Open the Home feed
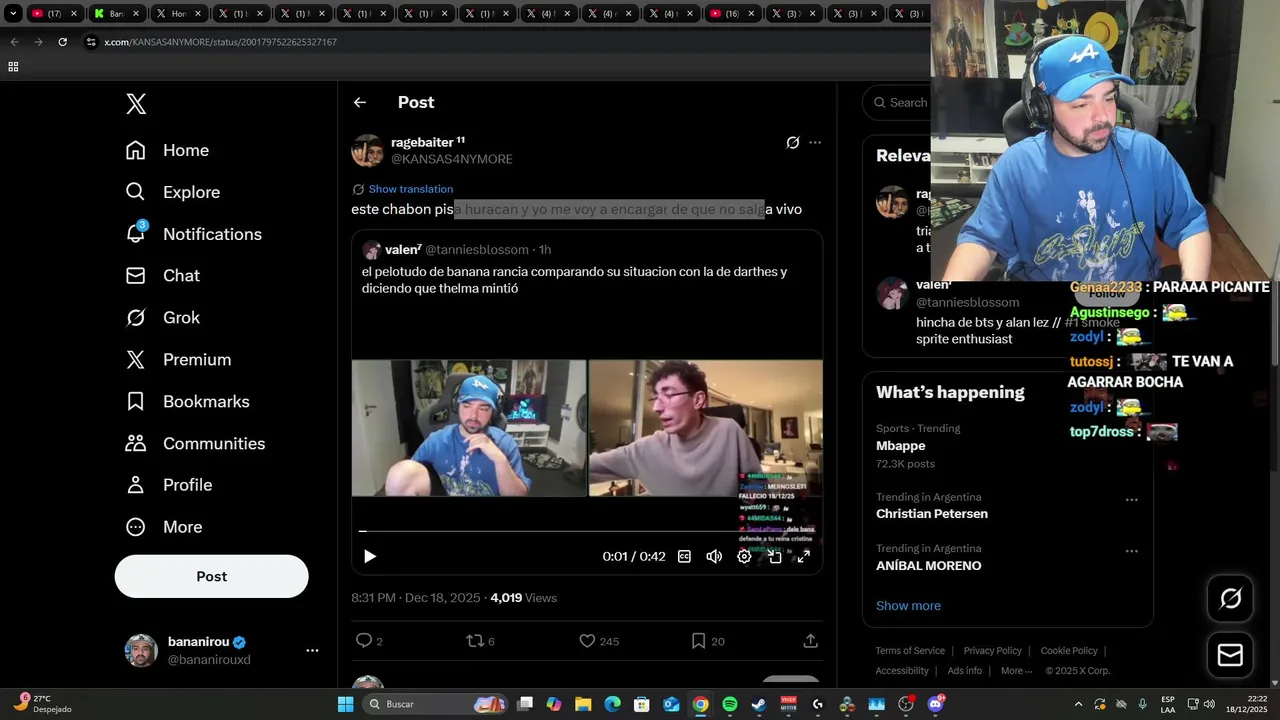The height and width of the screenshot is (720, 1280). point(167,150)
